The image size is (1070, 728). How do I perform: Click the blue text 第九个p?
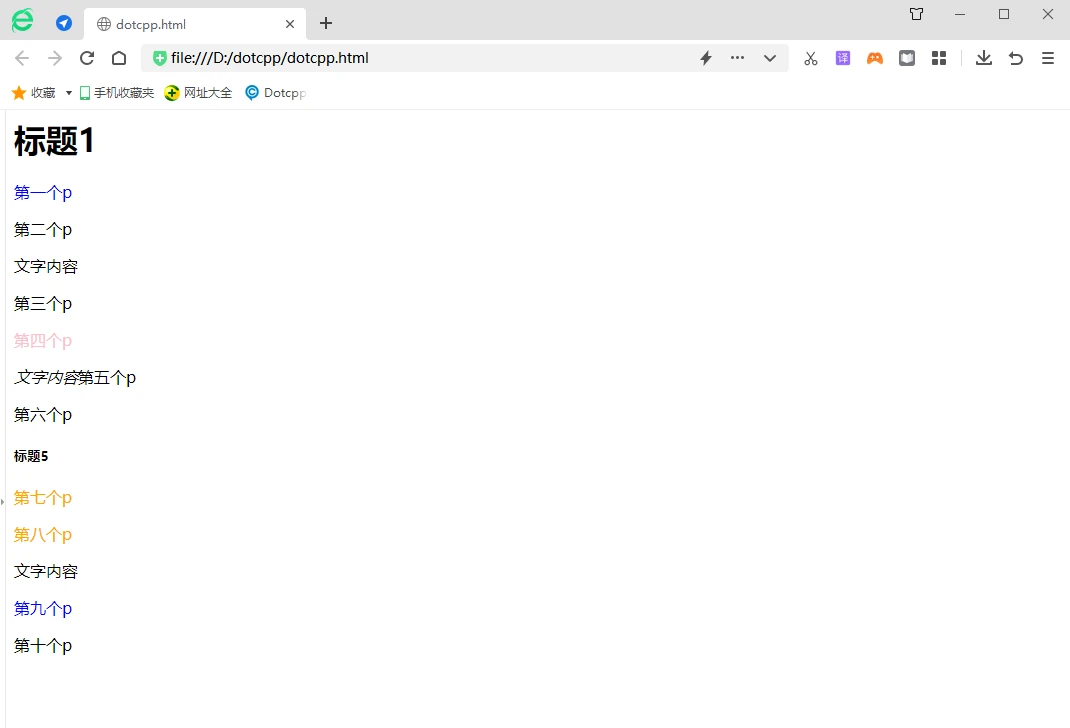[x=42, y=609]
